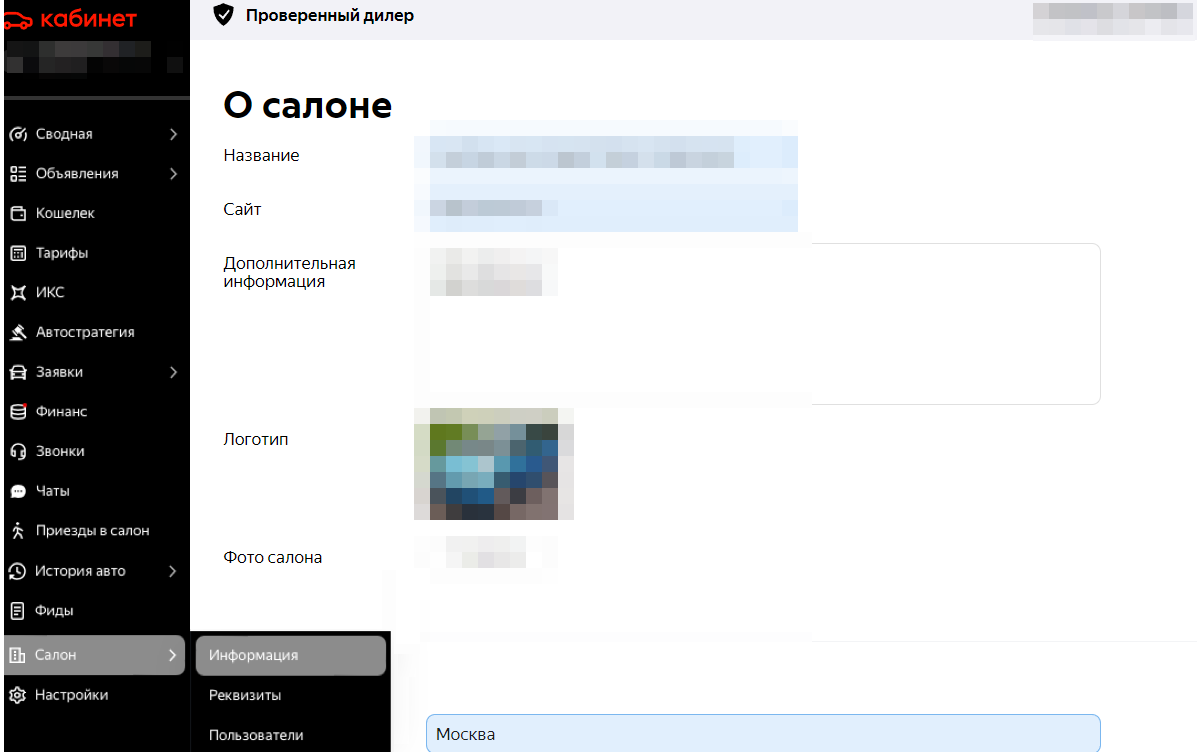The height and width of the screenshot is (752, 1197).
Task: Open the Реквизиты submenu item
Action: (245, 695)
